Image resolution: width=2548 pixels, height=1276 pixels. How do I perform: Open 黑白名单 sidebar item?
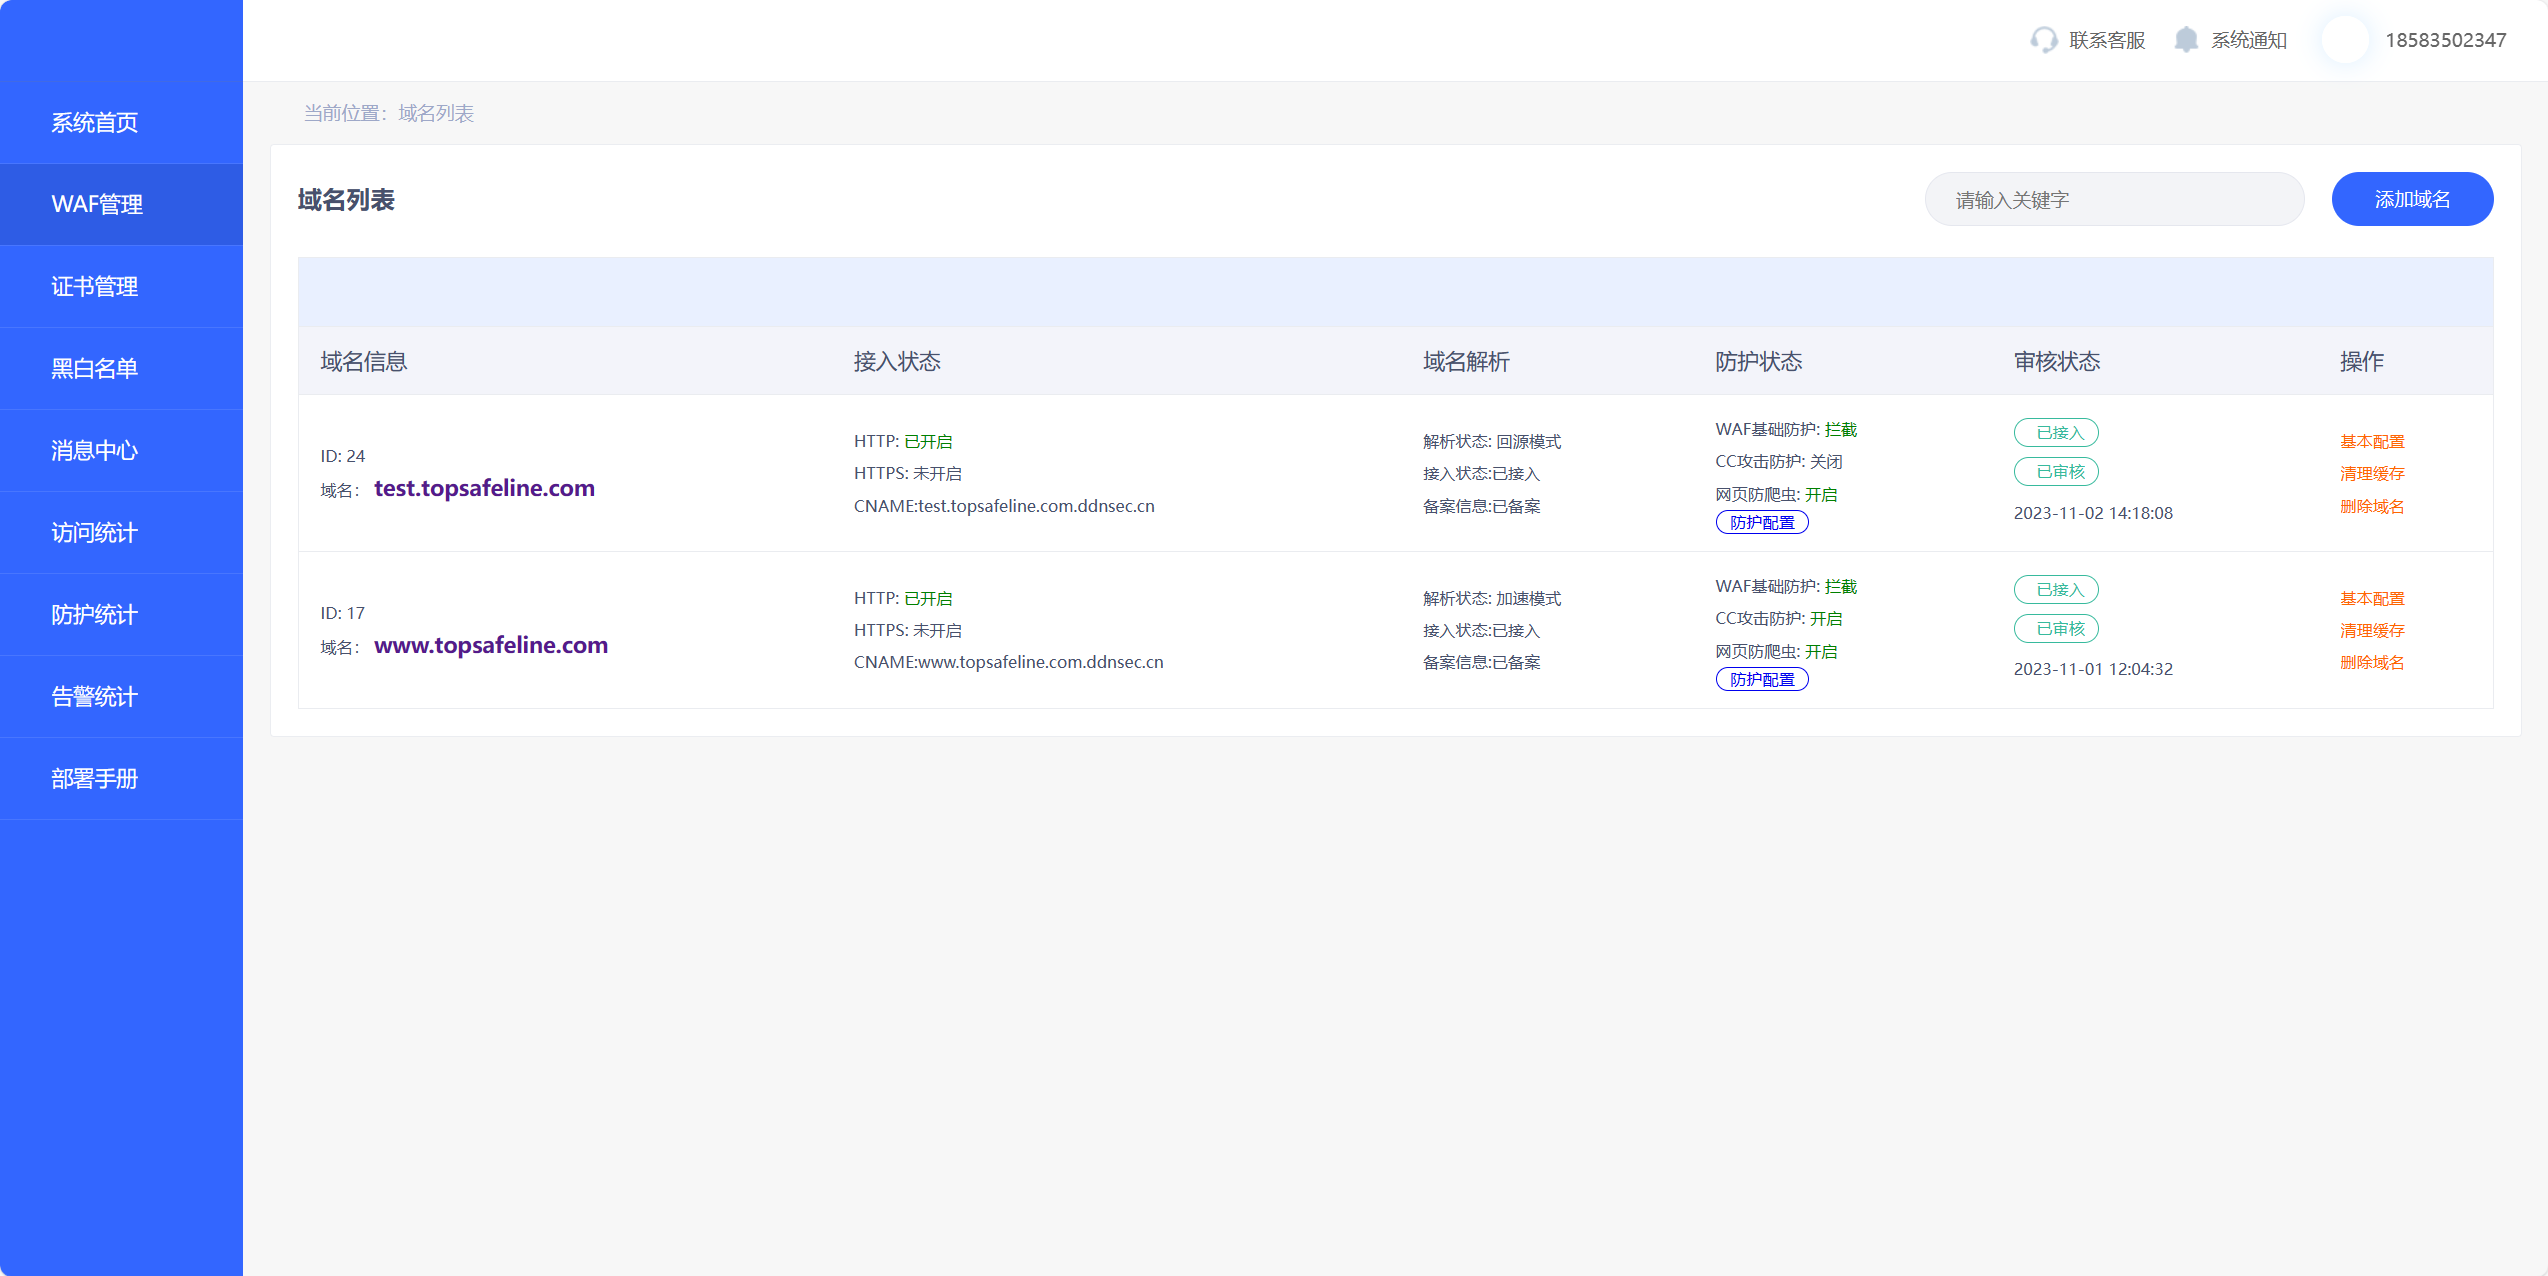coord(95,368)
